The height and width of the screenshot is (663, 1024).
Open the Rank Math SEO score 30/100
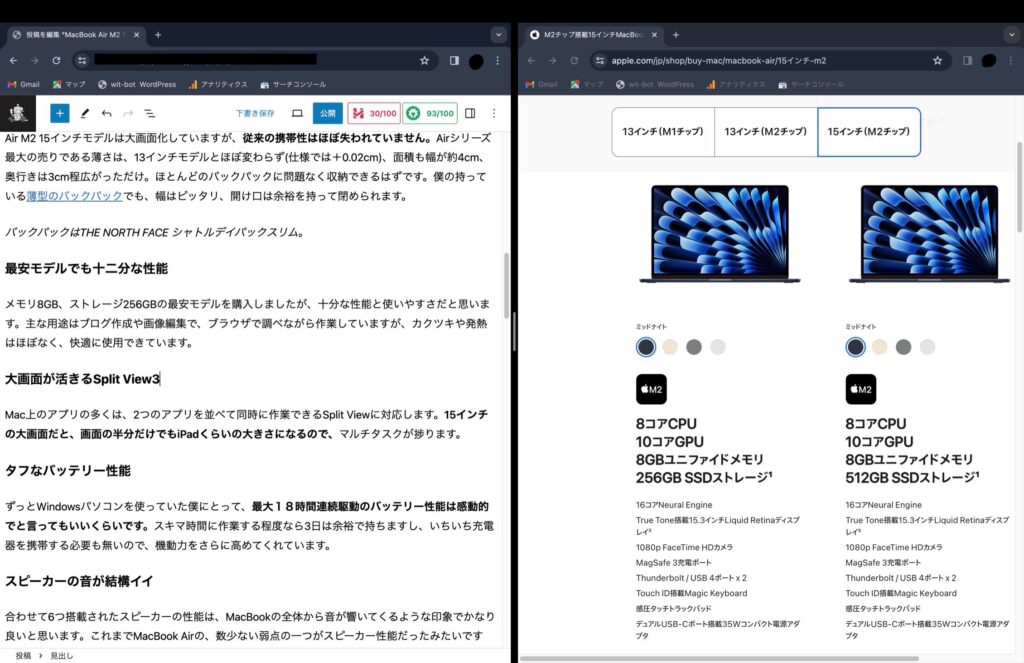point(373,113)
